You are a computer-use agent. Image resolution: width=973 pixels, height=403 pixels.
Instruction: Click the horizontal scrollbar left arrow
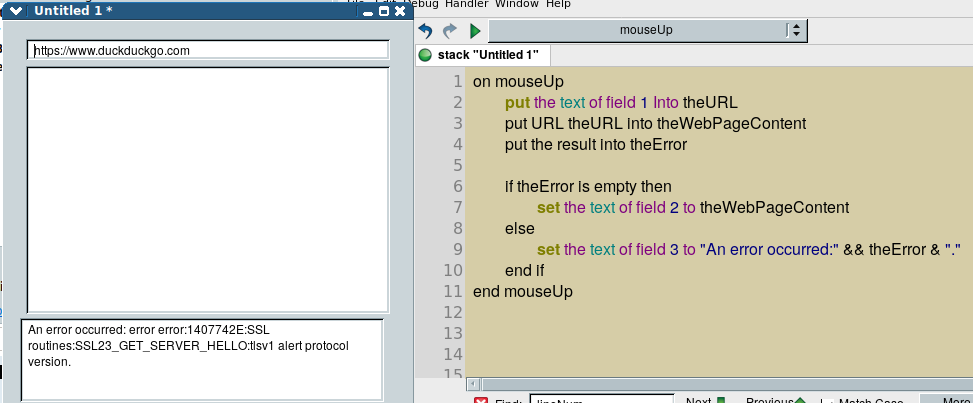475,384
